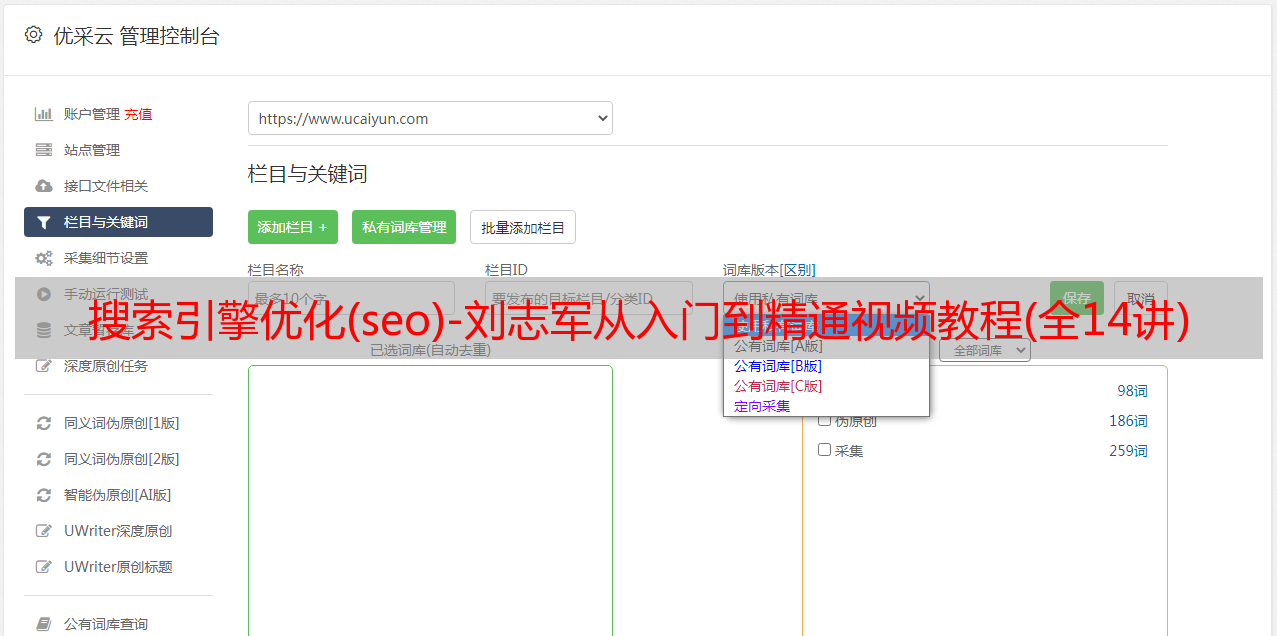Click the green 添加栏目 + button
The image size is (1277, 636).
coord(293,227)
